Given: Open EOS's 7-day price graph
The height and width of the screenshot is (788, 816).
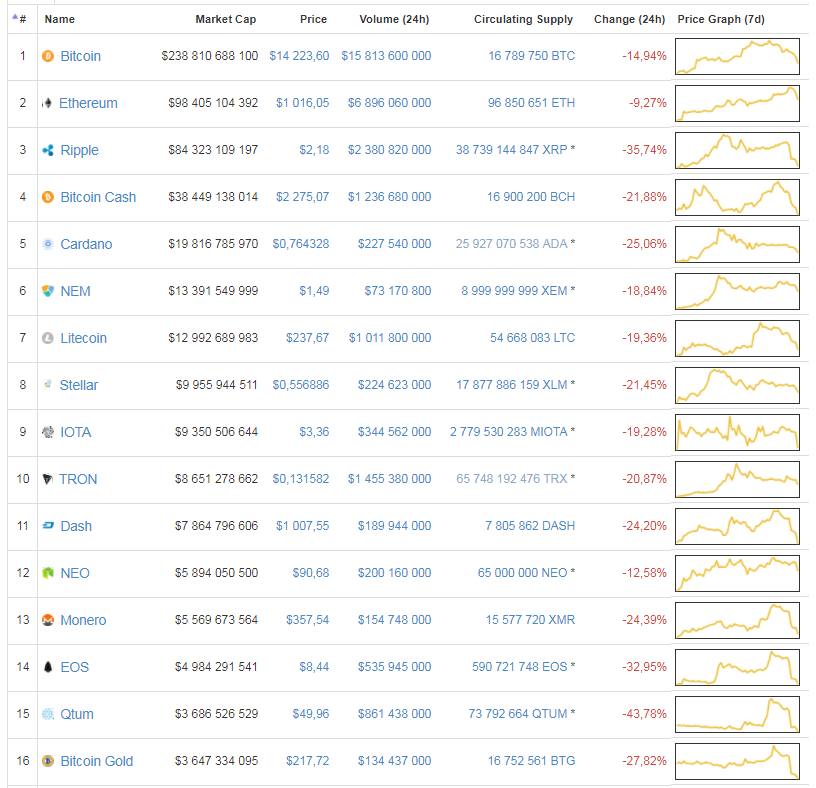Looking at the screenshot, I should [737, 667].
